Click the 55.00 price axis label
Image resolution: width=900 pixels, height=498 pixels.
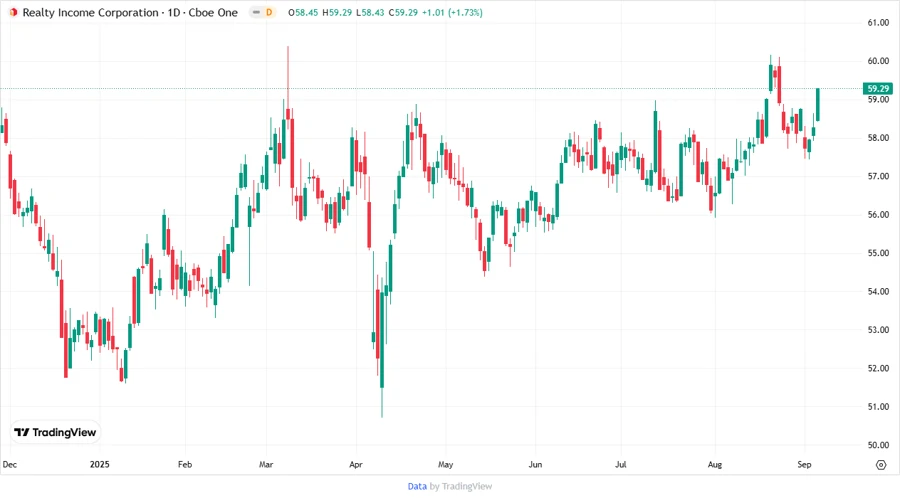click(878, 253)
